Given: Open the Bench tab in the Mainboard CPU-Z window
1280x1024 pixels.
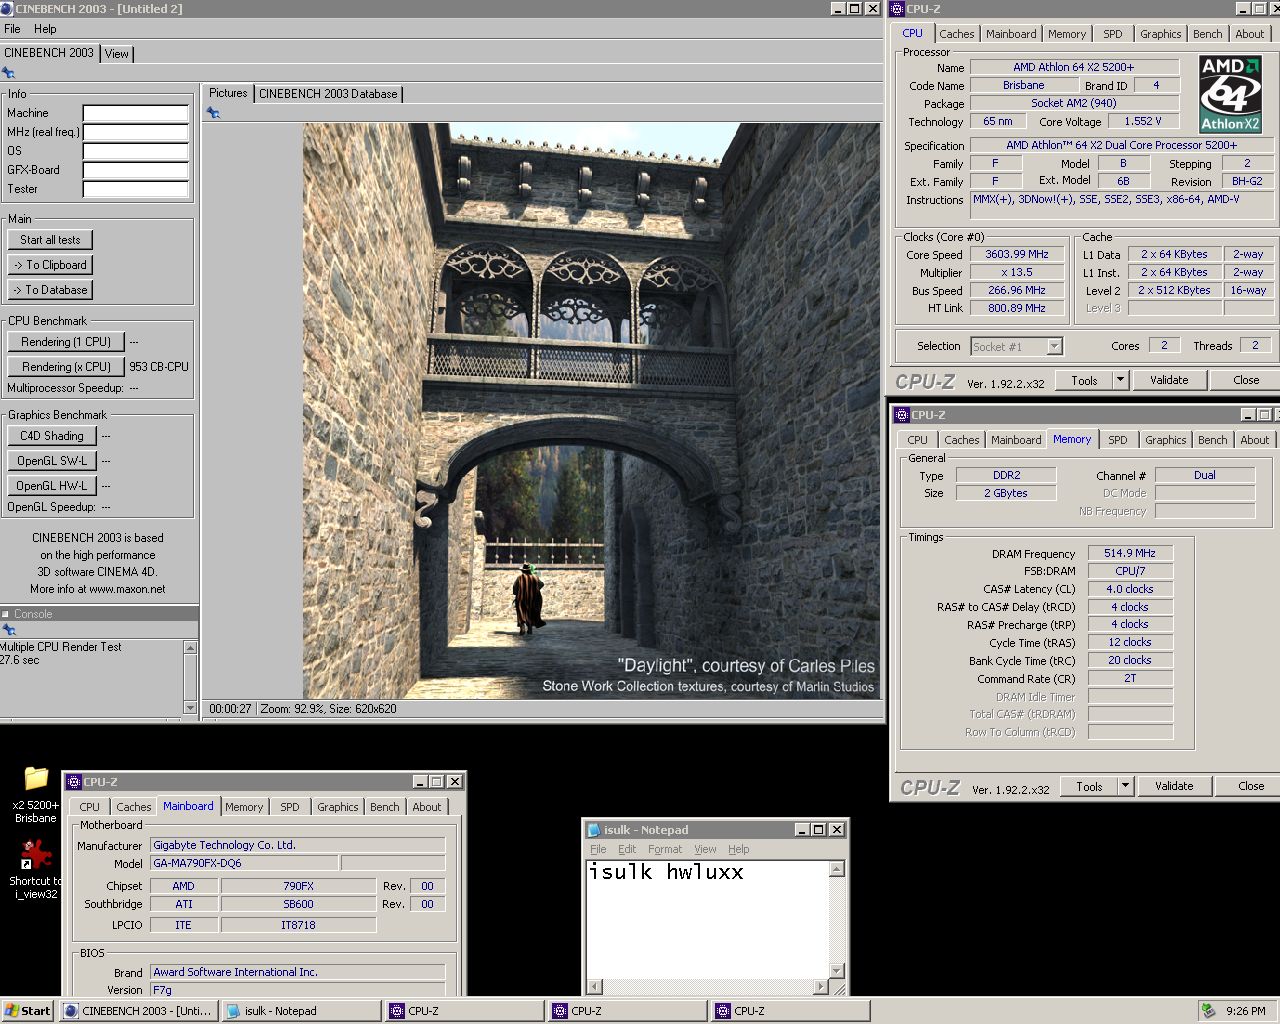Looking at the screenshot, I should point(385,807).
